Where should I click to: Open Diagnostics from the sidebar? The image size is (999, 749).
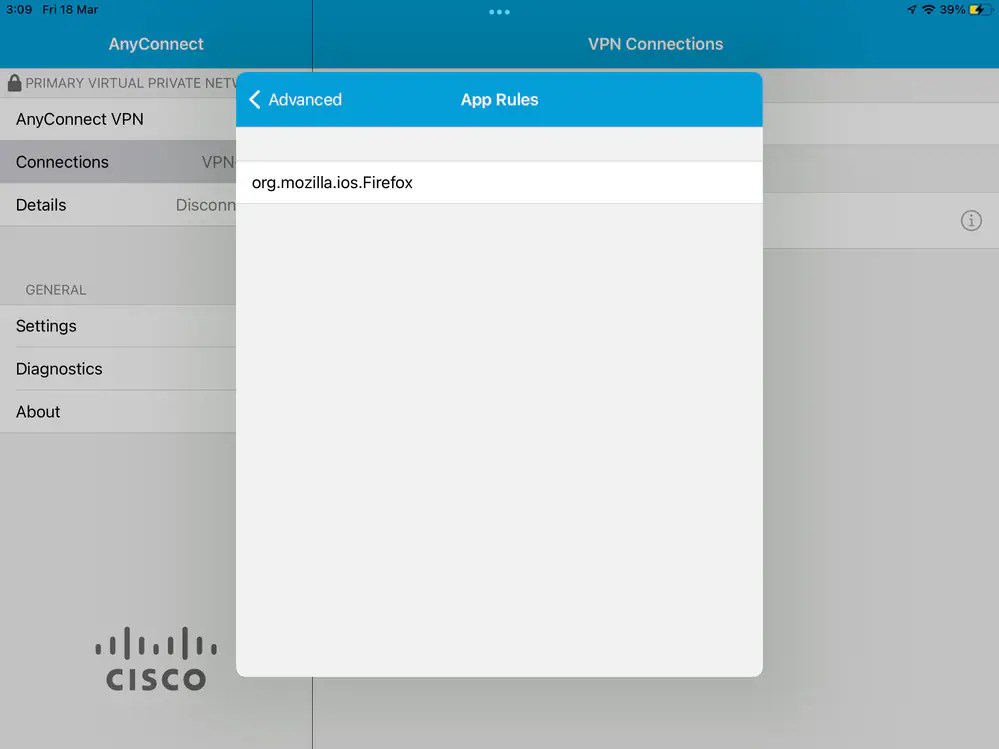pyautogui.click(x=59, y=368)
